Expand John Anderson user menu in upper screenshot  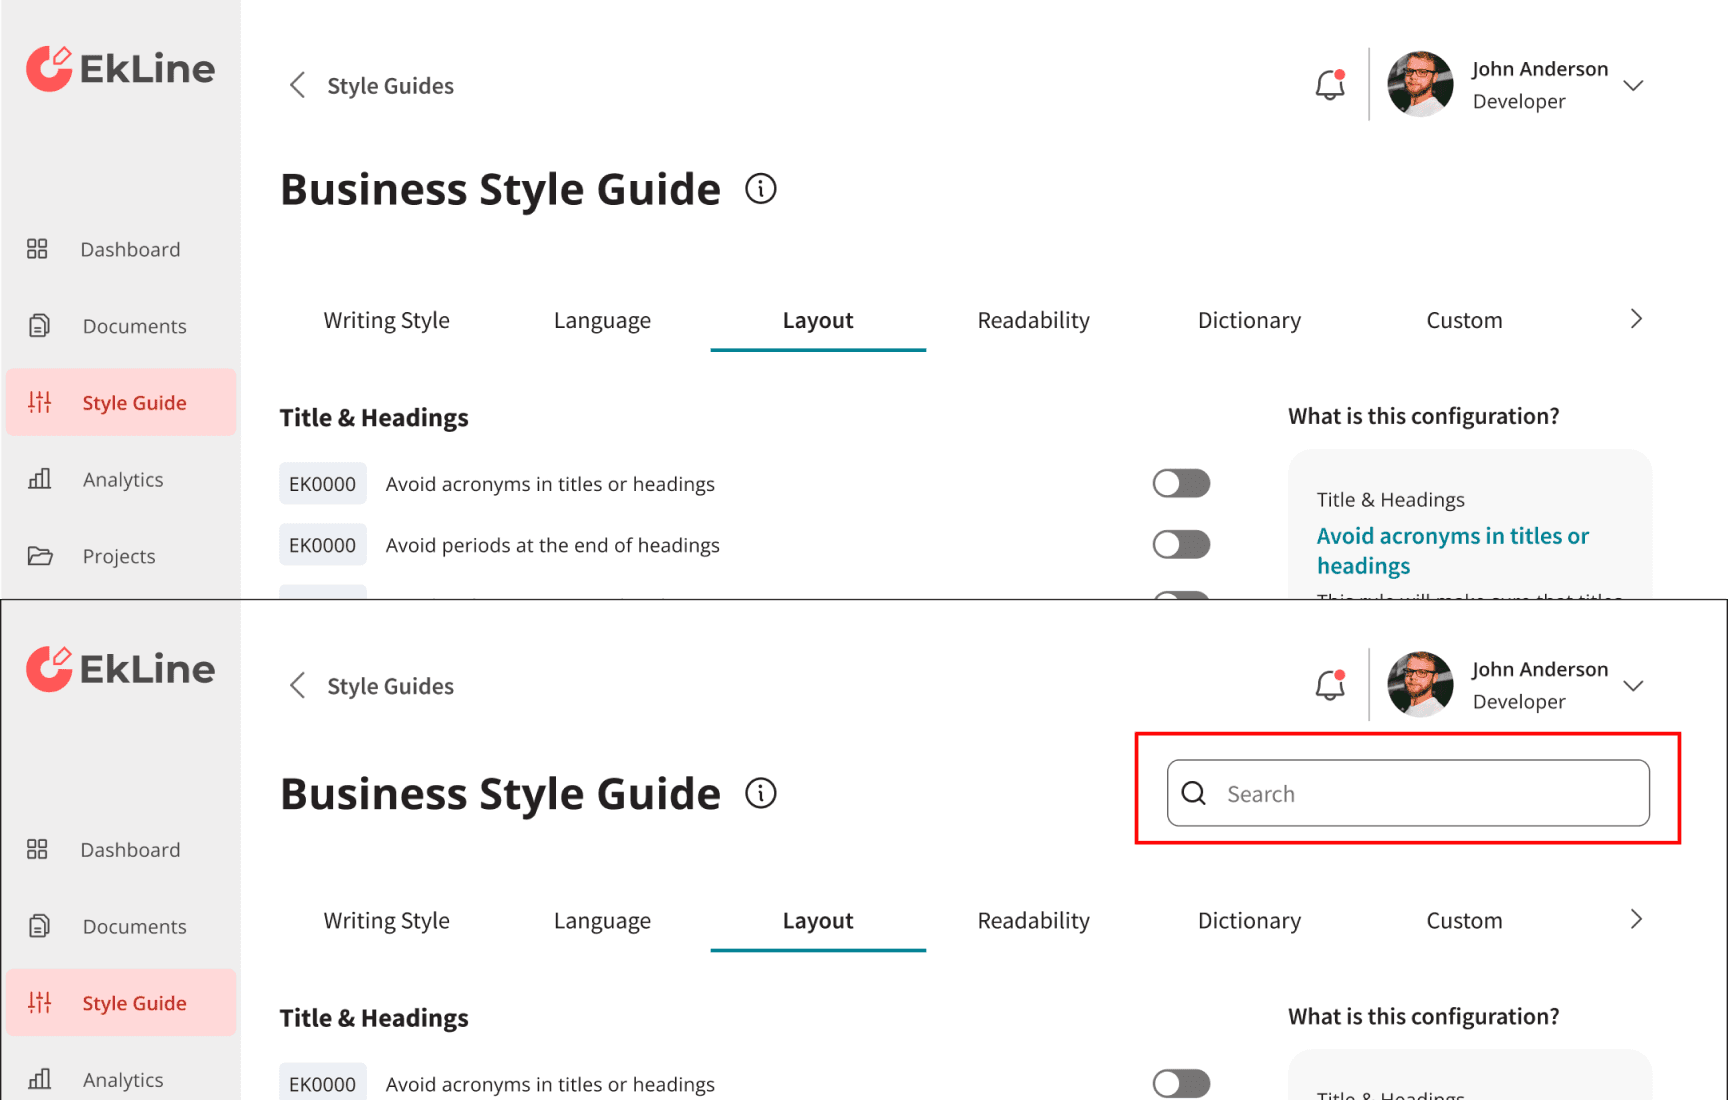[x=1633, y=85]
